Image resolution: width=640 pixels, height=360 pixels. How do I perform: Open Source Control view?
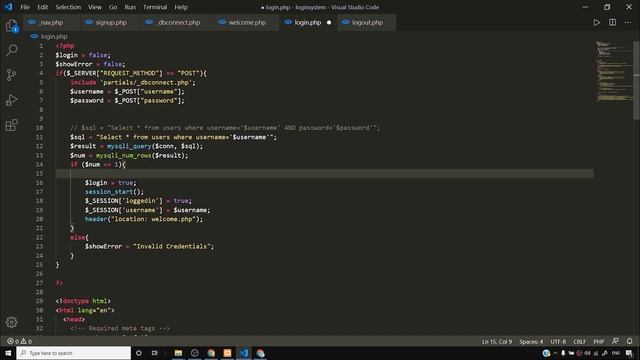click(x=11, y=75)
